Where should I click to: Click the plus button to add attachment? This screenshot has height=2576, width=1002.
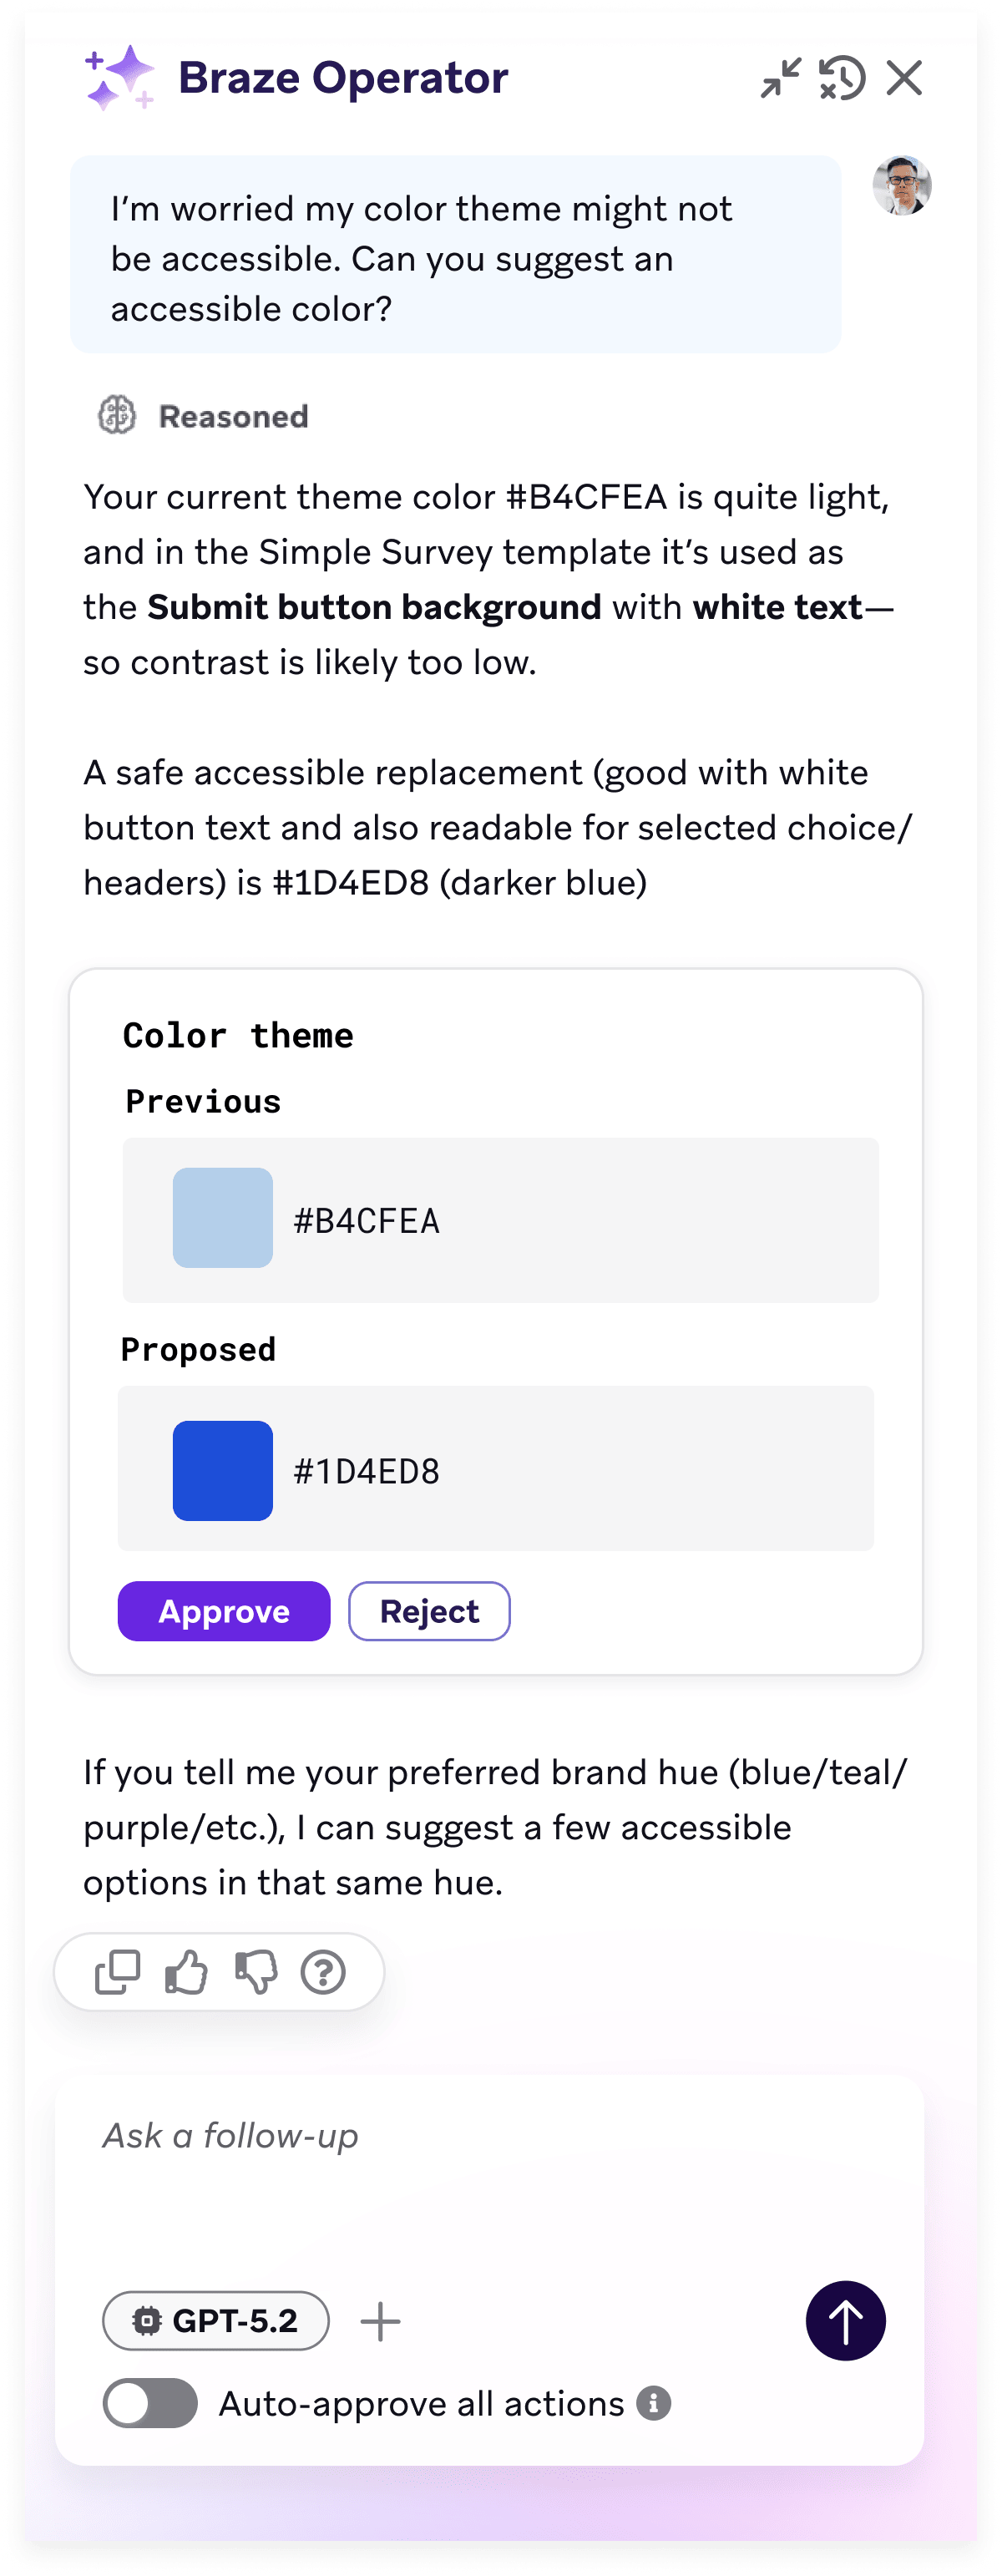[x=381, y=2322]
